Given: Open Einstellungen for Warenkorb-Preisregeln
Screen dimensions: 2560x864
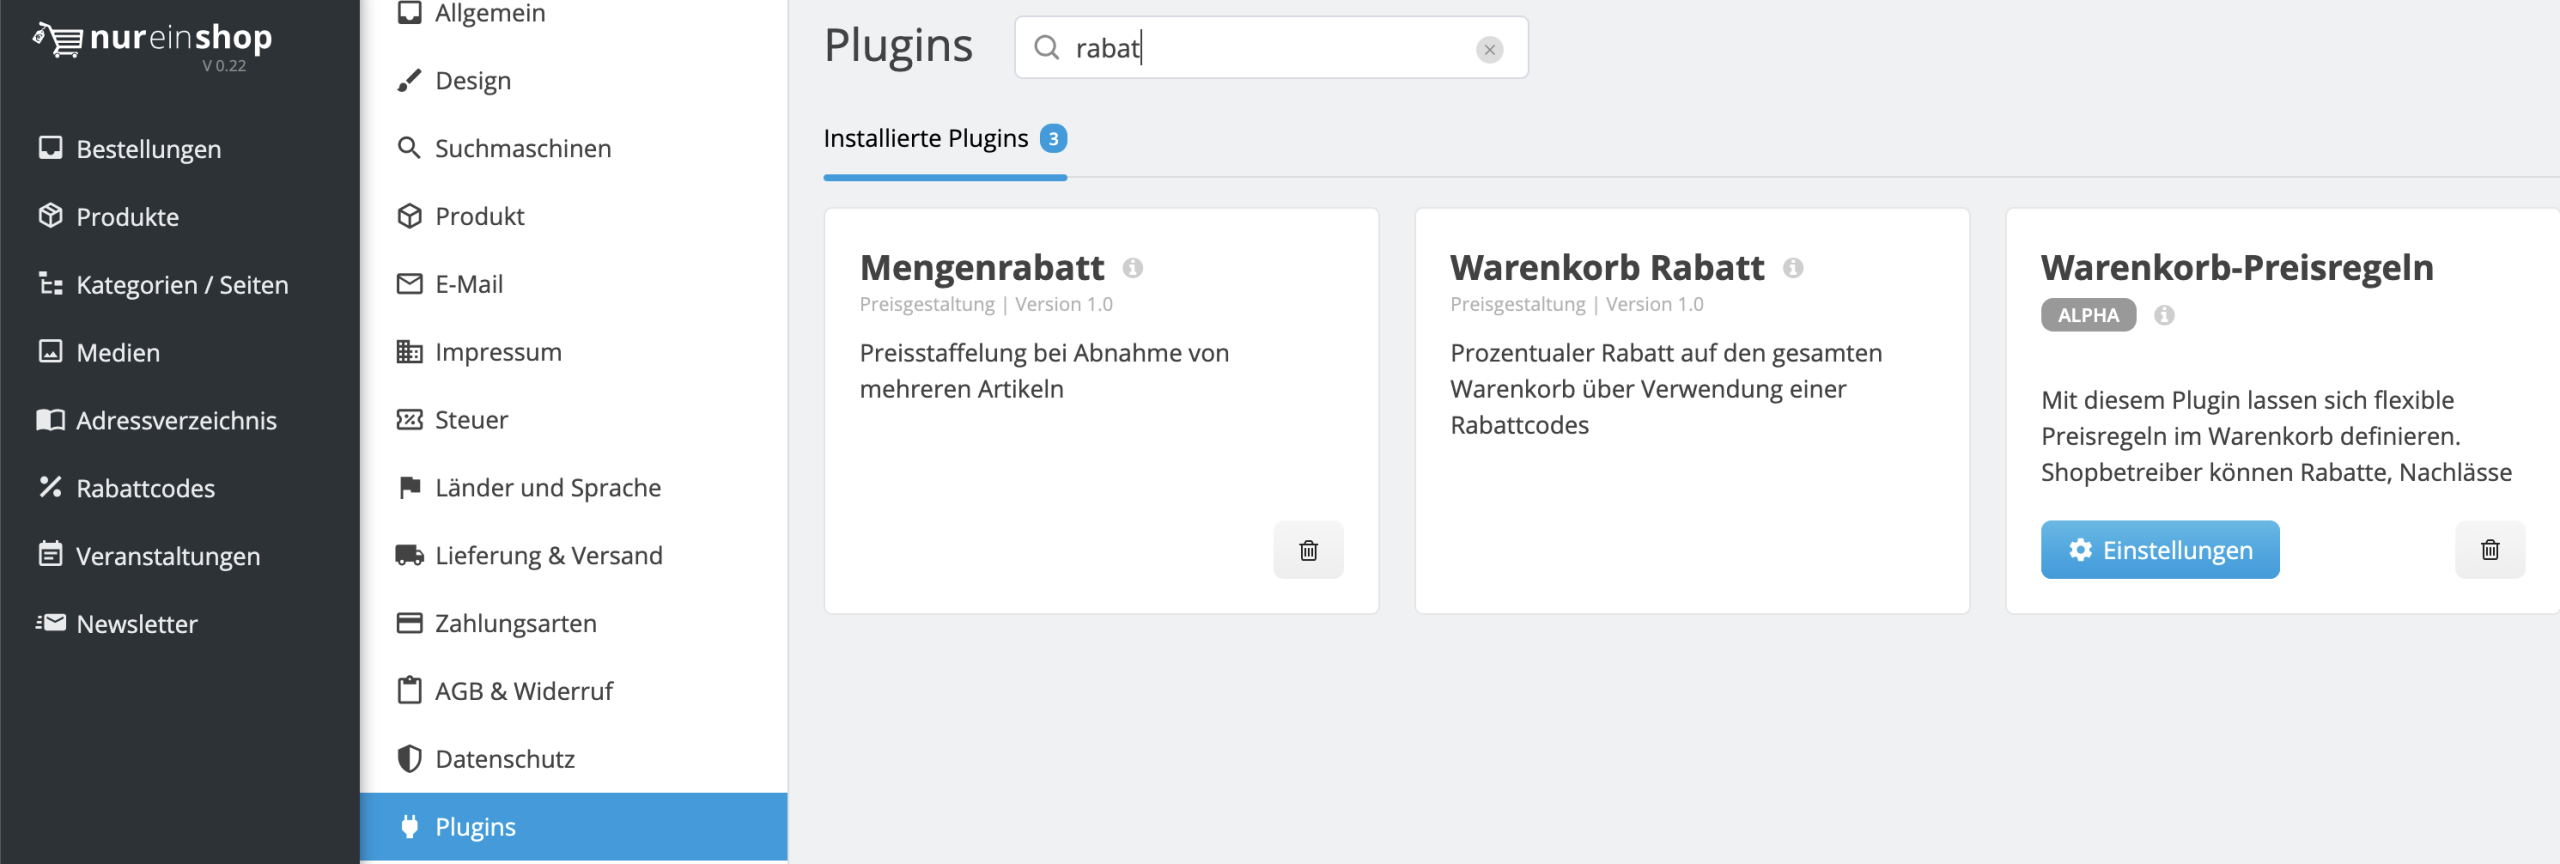Looking at the screenshot, I should [2159, 550].
